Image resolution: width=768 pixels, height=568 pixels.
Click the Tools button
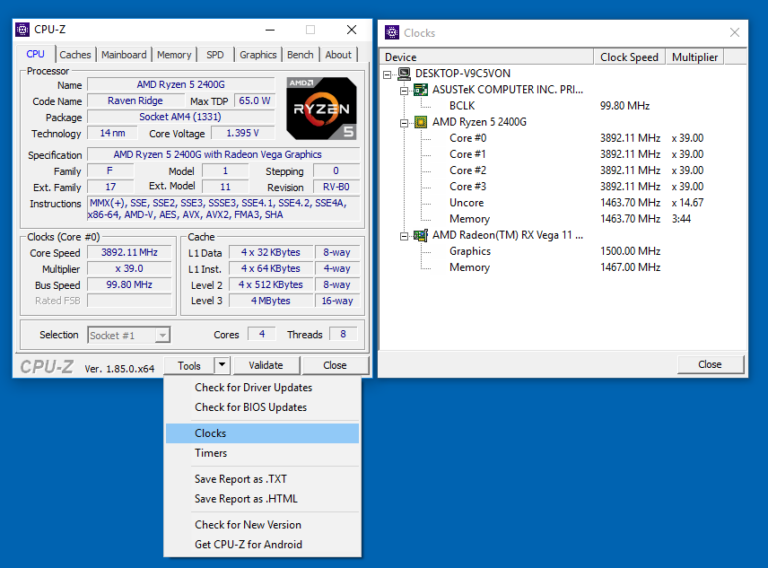point(189,365)
